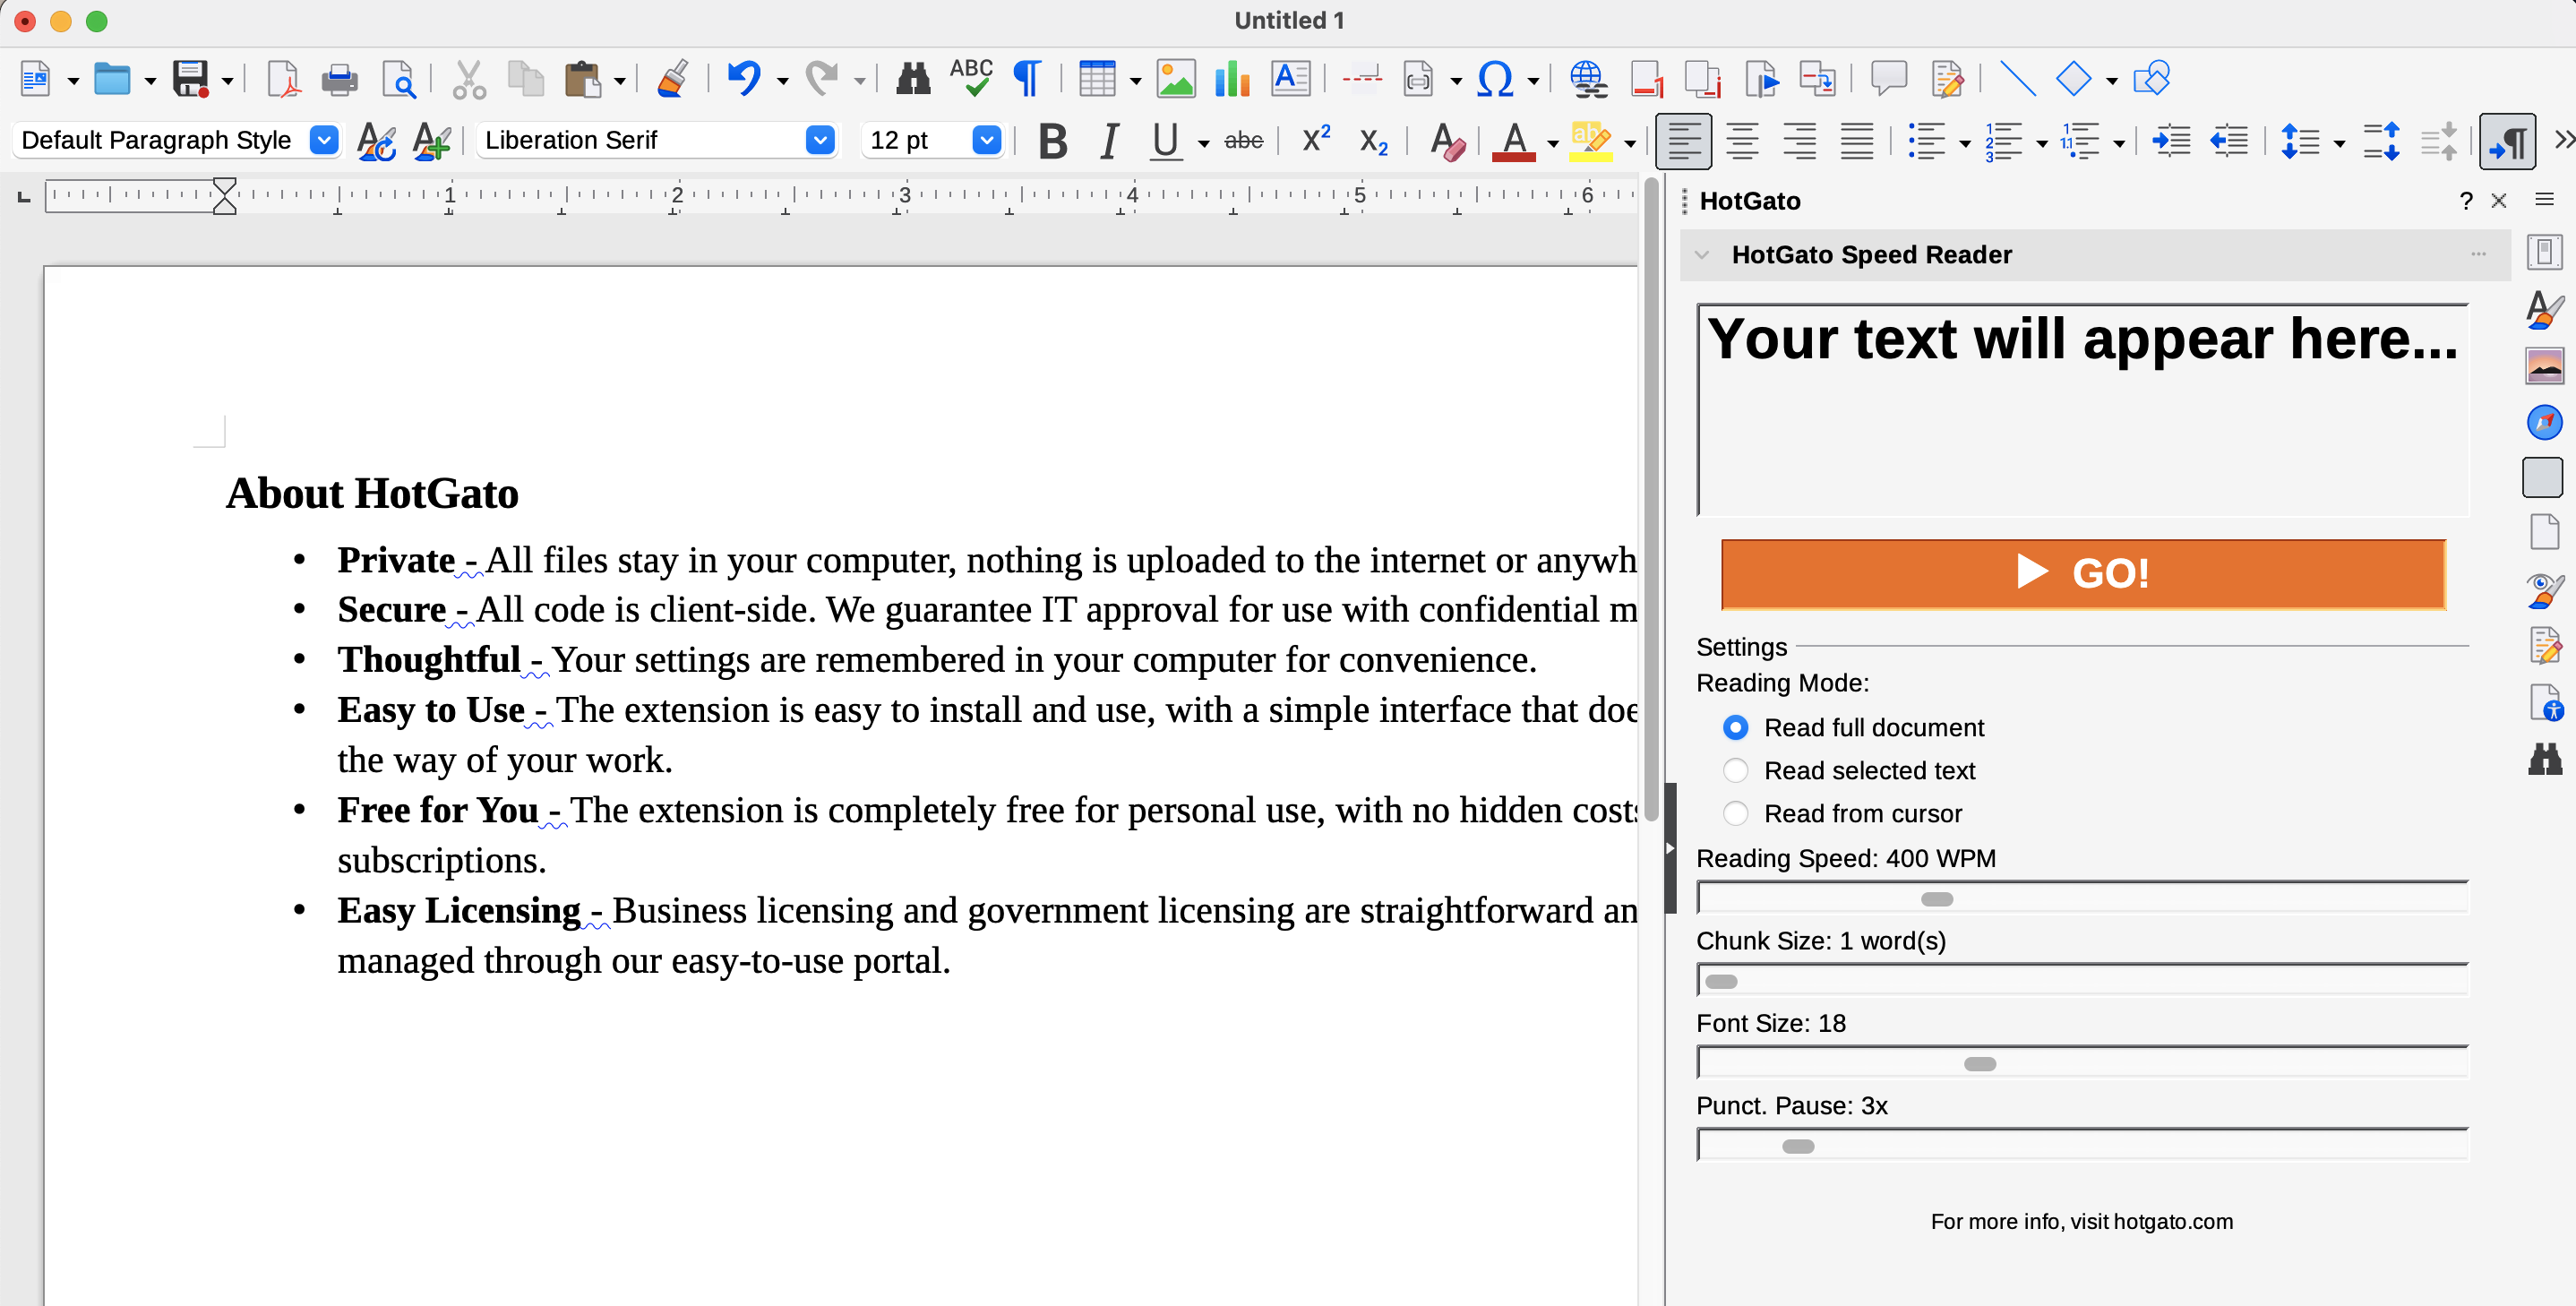Insert an image
2576x1306 pixels.
click(x=1175, y=78)
